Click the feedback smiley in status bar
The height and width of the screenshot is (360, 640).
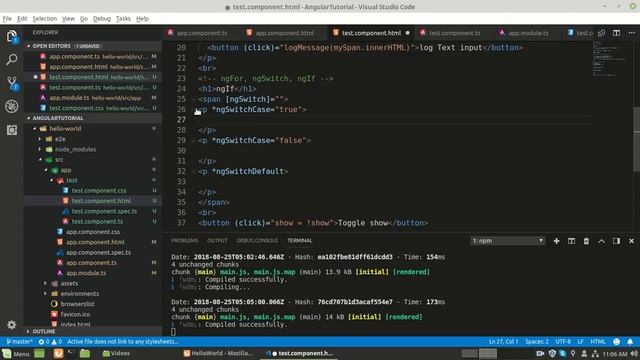[616, 342]
